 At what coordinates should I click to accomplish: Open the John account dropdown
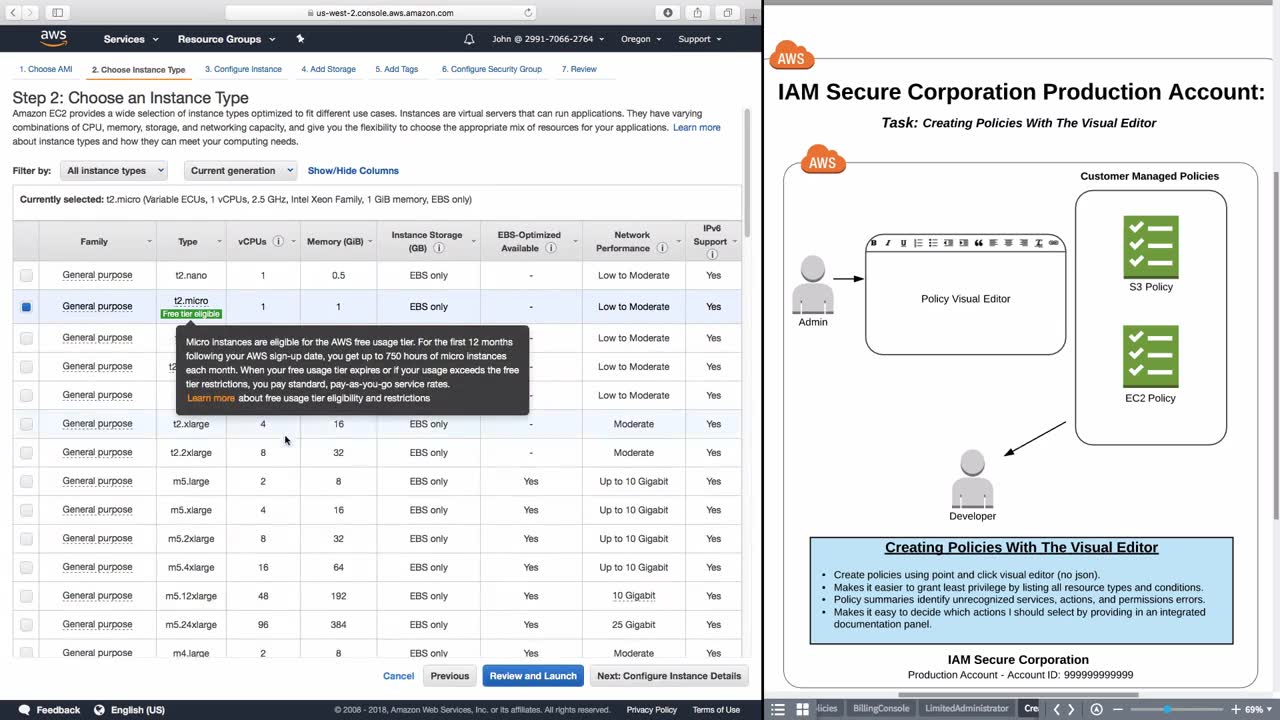[x=548, y=39]
